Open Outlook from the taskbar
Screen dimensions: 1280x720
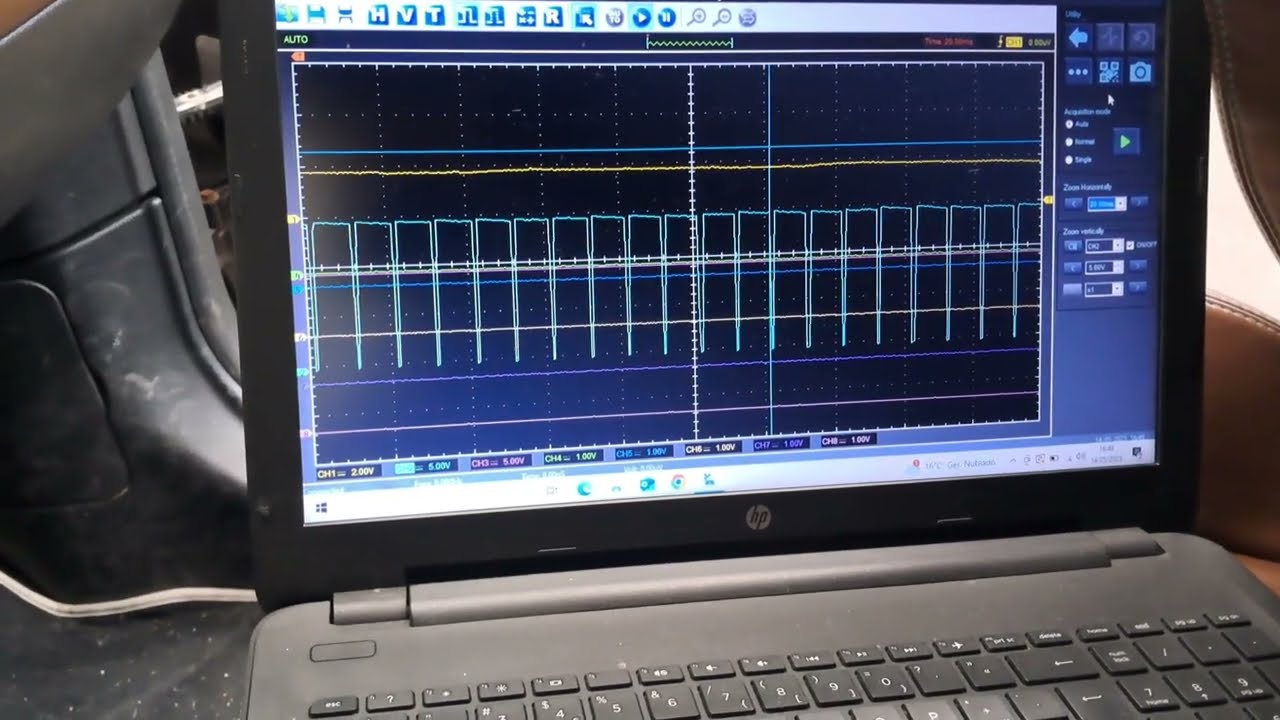(647, 485)
